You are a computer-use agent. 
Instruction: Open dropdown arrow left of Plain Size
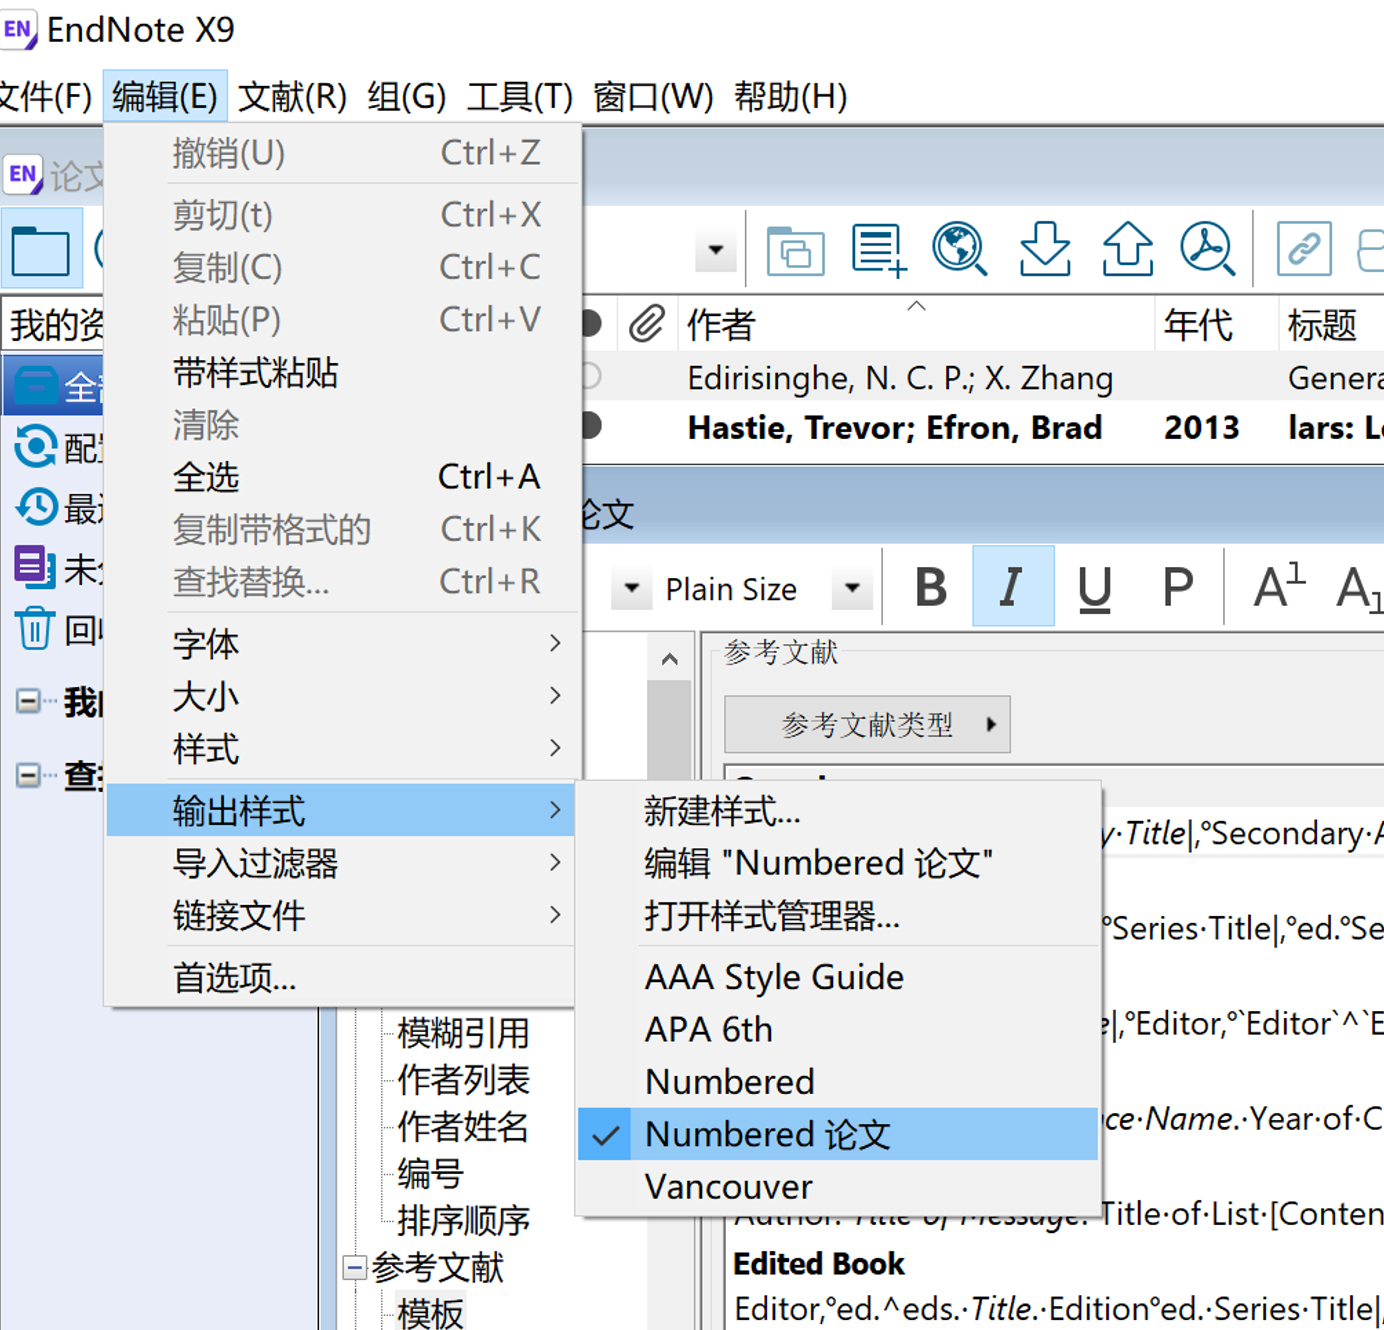[x=632, y=588]
